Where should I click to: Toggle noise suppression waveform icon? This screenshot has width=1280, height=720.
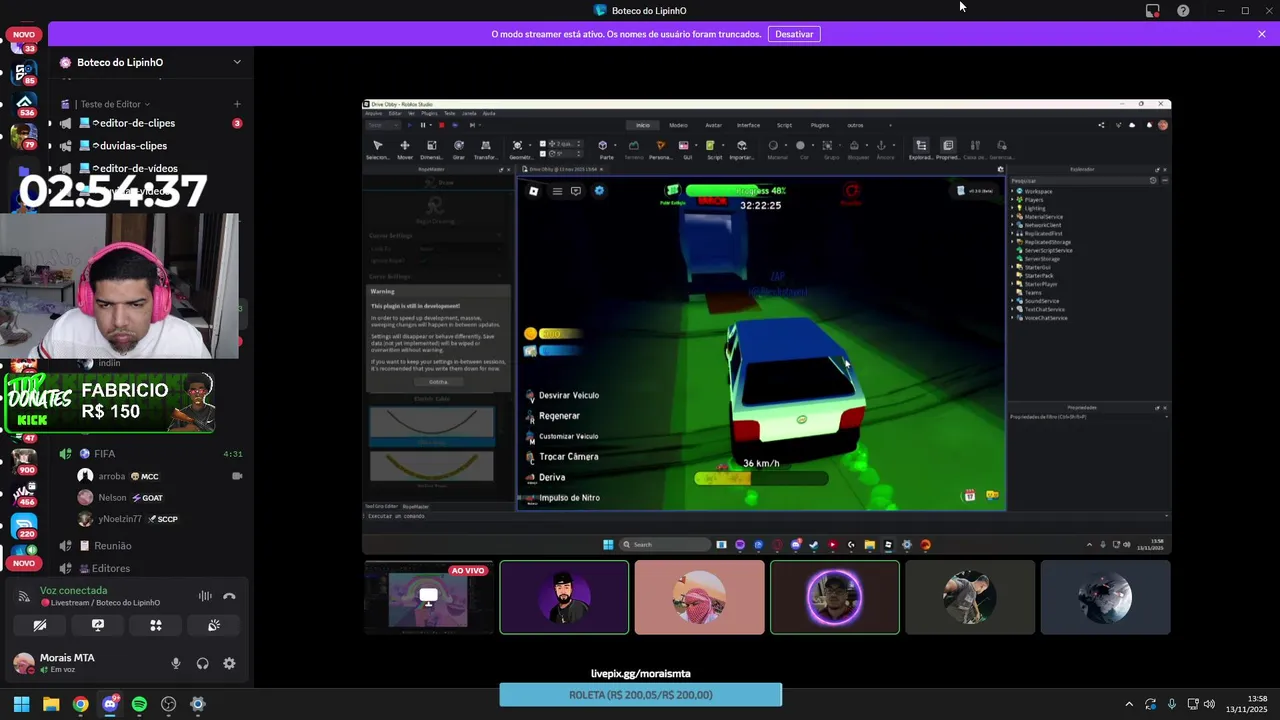[x=205, y=596]
